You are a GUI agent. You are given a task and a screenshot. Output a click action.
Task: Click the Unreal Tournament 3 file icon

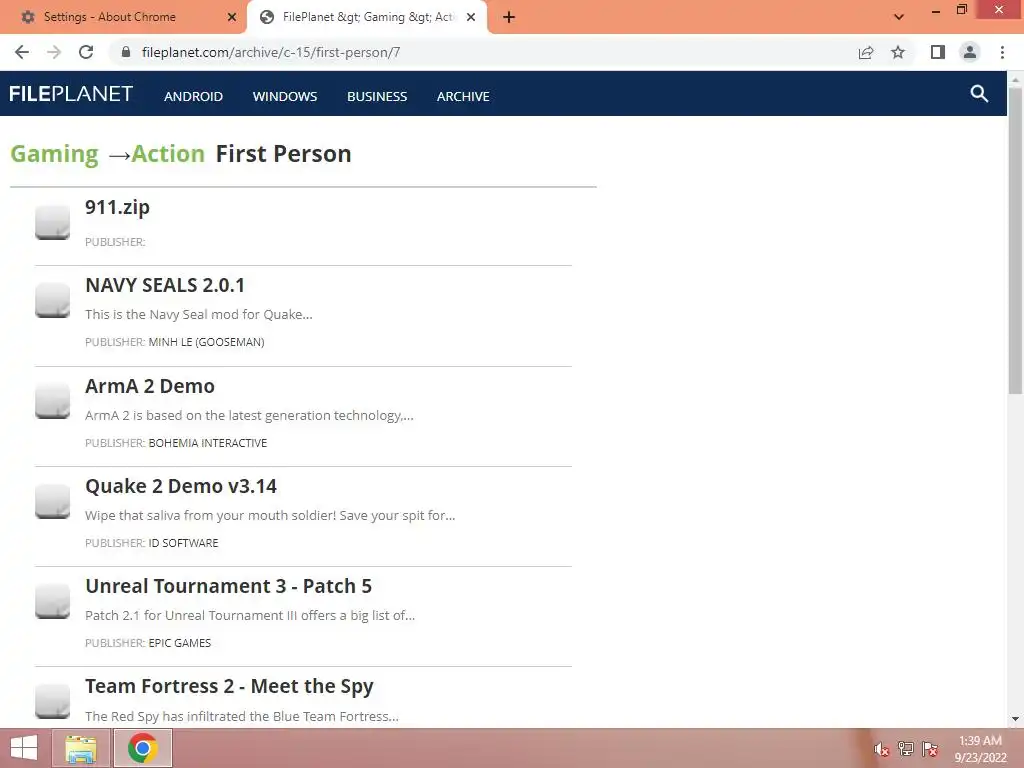52,601
